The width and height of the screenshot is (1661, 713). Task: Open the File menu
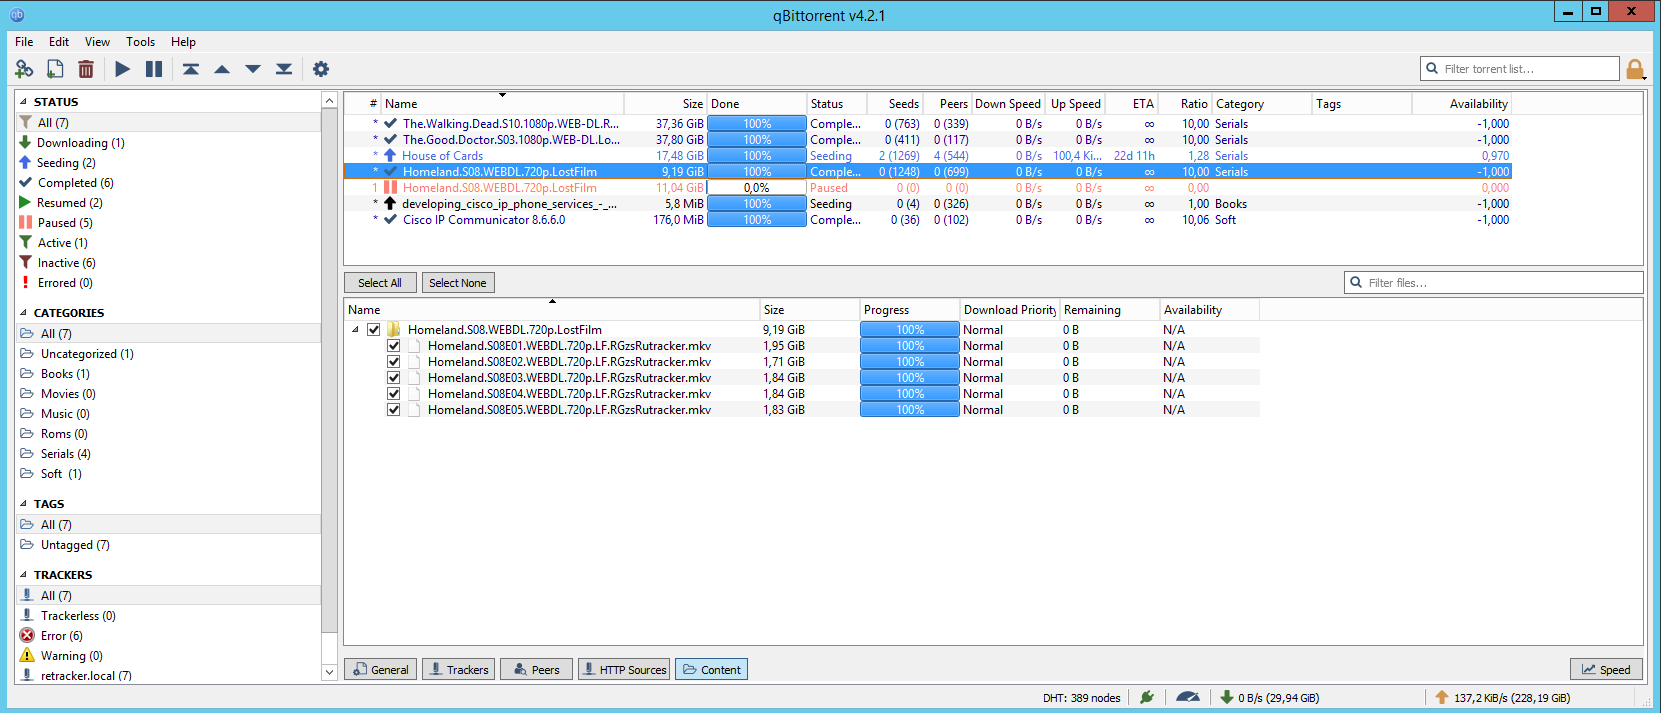pyautogui.click(x=24, y=42)
